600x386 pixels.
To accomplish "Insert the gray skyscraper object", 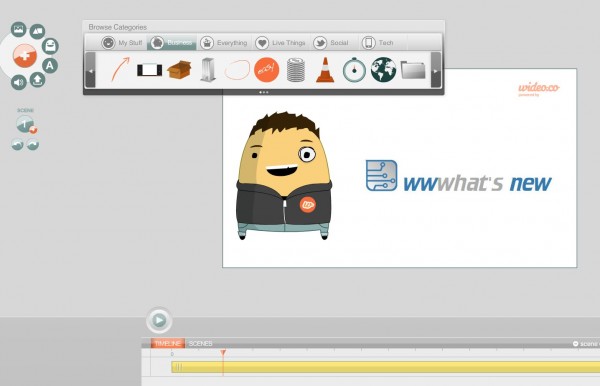I will click(x=208, y=70).
